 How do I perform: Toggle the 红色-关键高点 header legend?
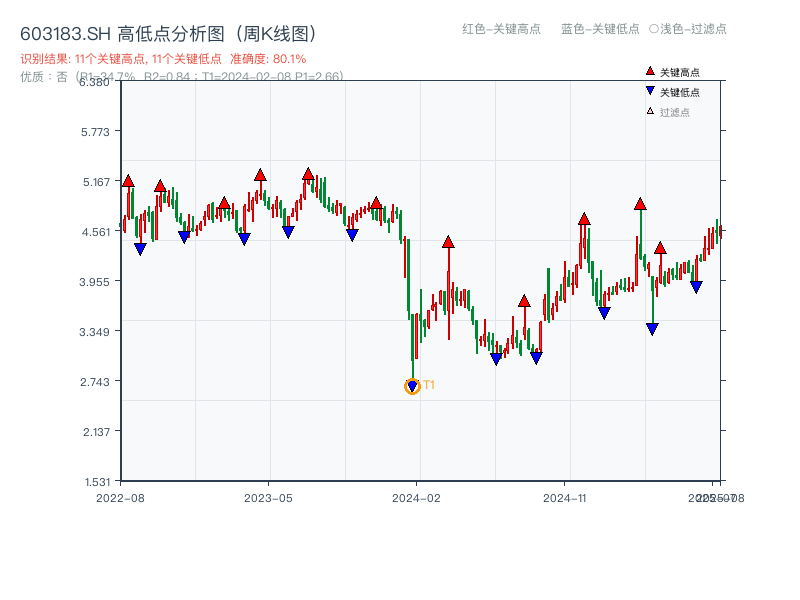coord(500,29)
